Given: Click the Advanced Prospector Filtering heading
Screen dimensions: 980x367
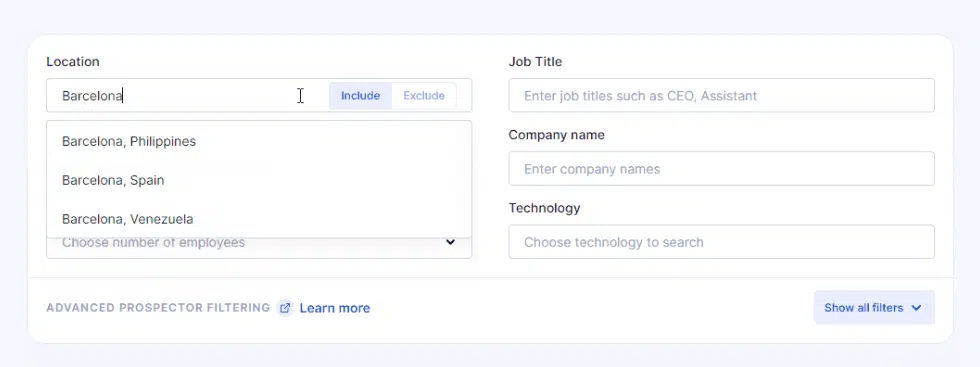Looking at the screenshot, I should pos(158,308).
